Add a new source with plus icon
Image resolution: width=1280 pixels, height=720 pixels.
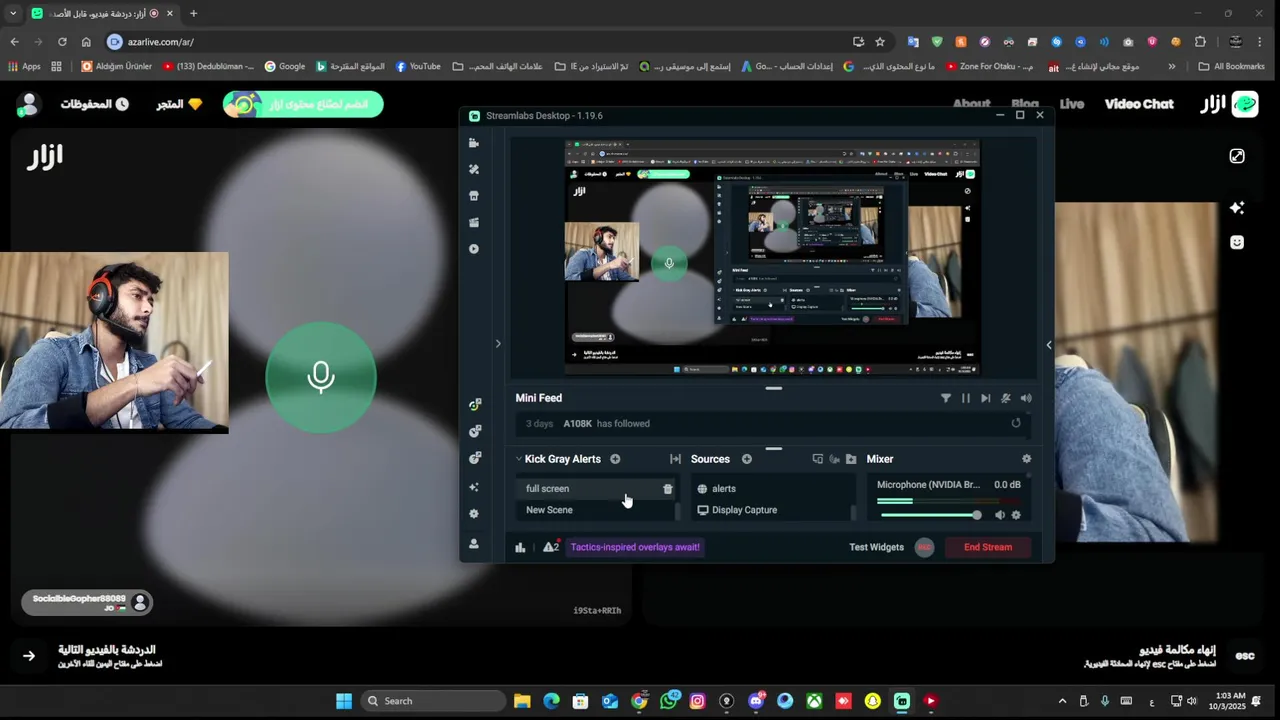click(747, 459)
